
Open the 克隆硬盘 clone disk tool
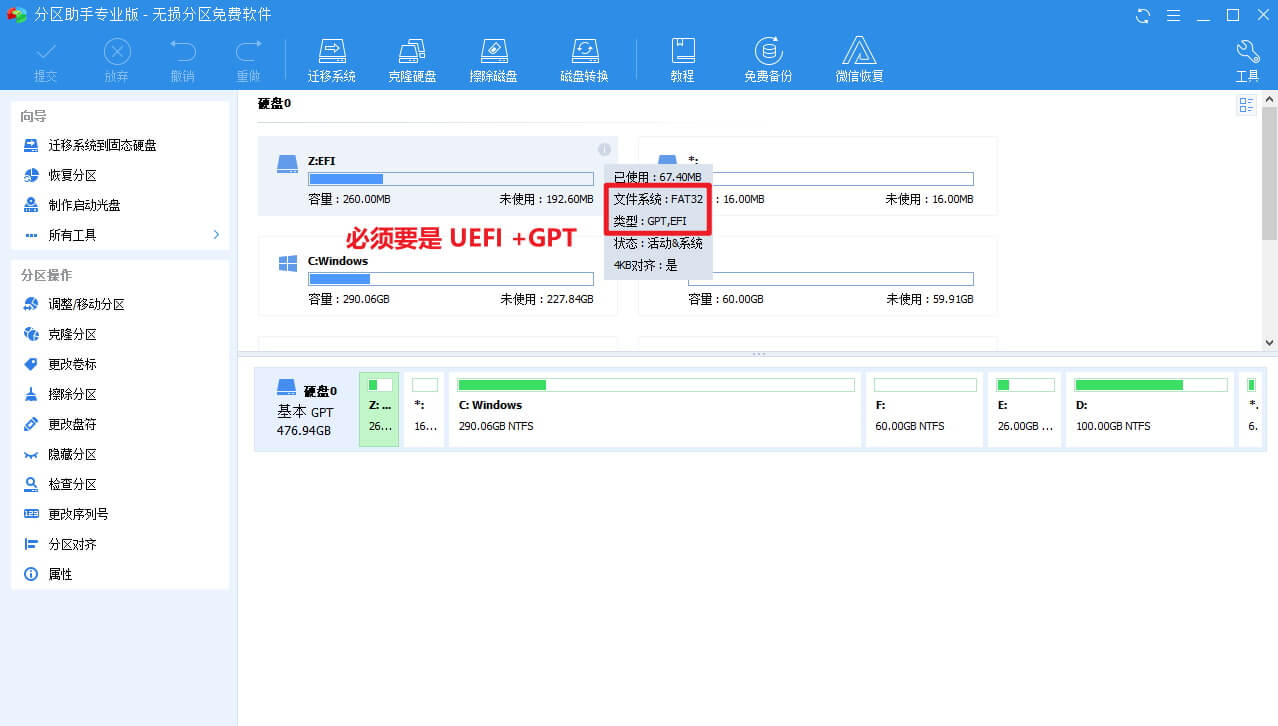(x=412, y=58)
